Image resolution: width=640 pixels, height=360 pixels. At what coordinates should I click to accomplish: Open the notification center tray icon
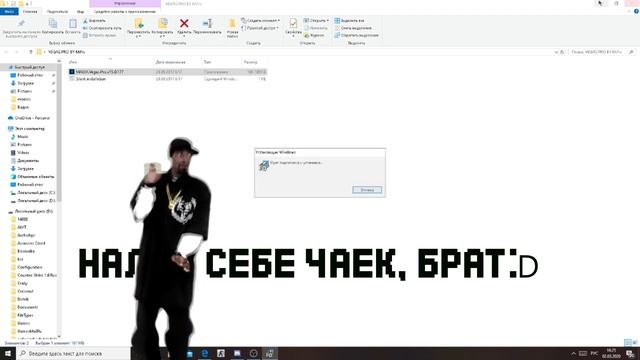pos(630,353)
